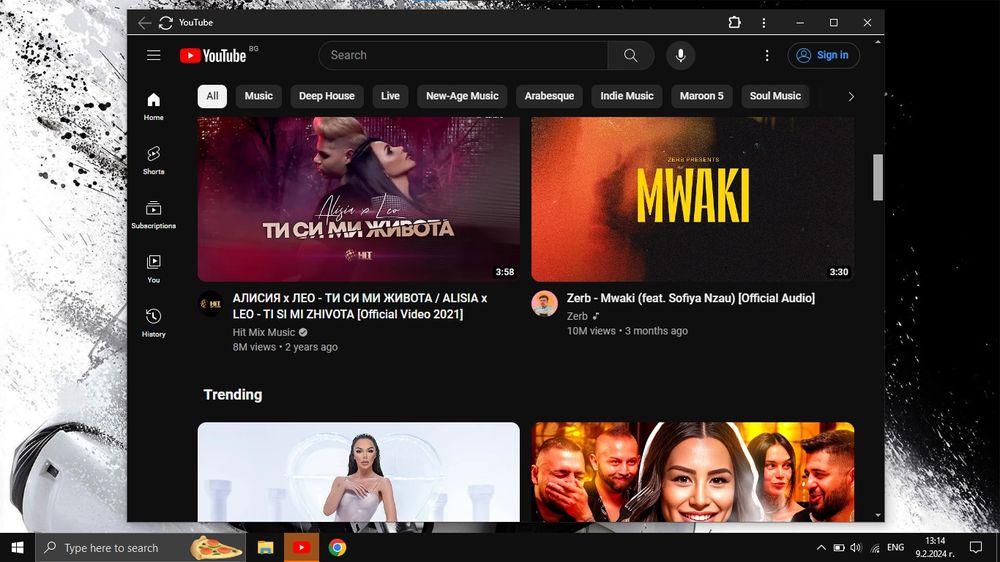Screen dimensions: 1000x562
Task: Go back using the window back arrow
Action: [x=144, y=23]
